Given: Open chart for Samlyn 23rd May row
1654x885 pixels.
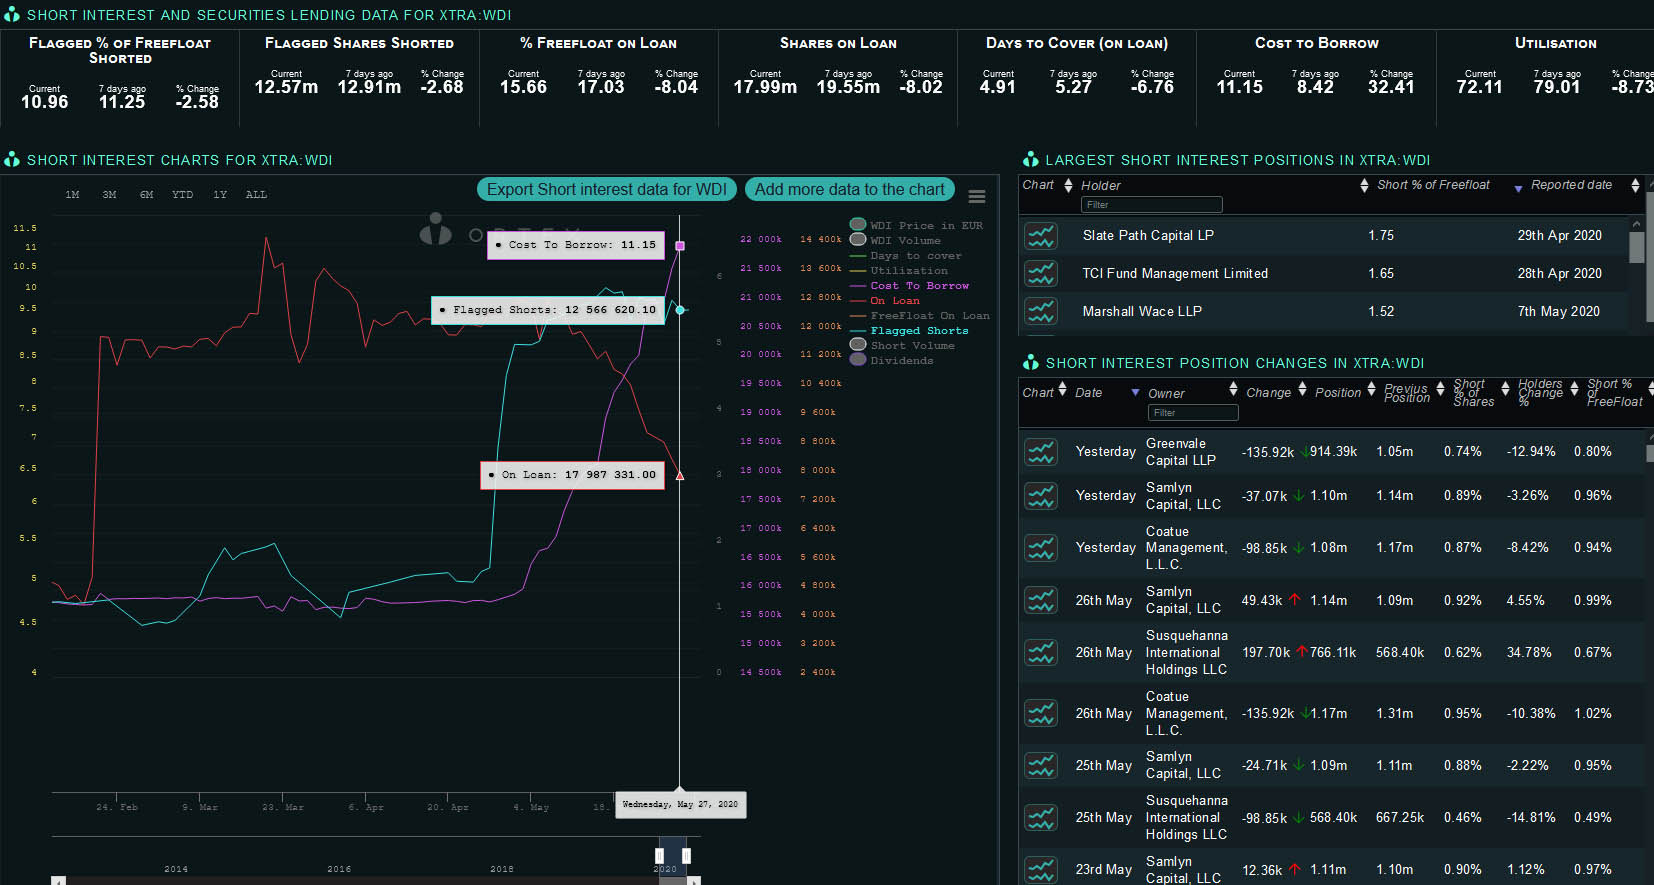Looking at the screenshot, I should [1041, 870].
